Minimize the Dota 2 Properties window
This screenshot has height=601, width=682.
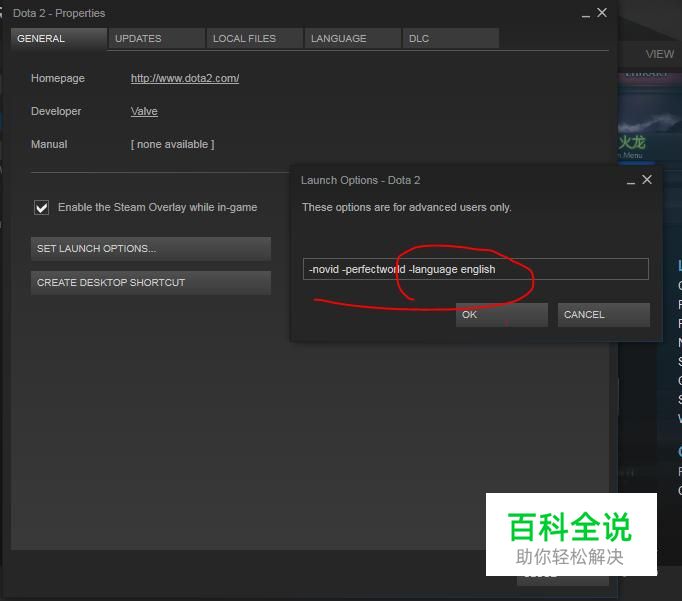[x=586, y=15]
